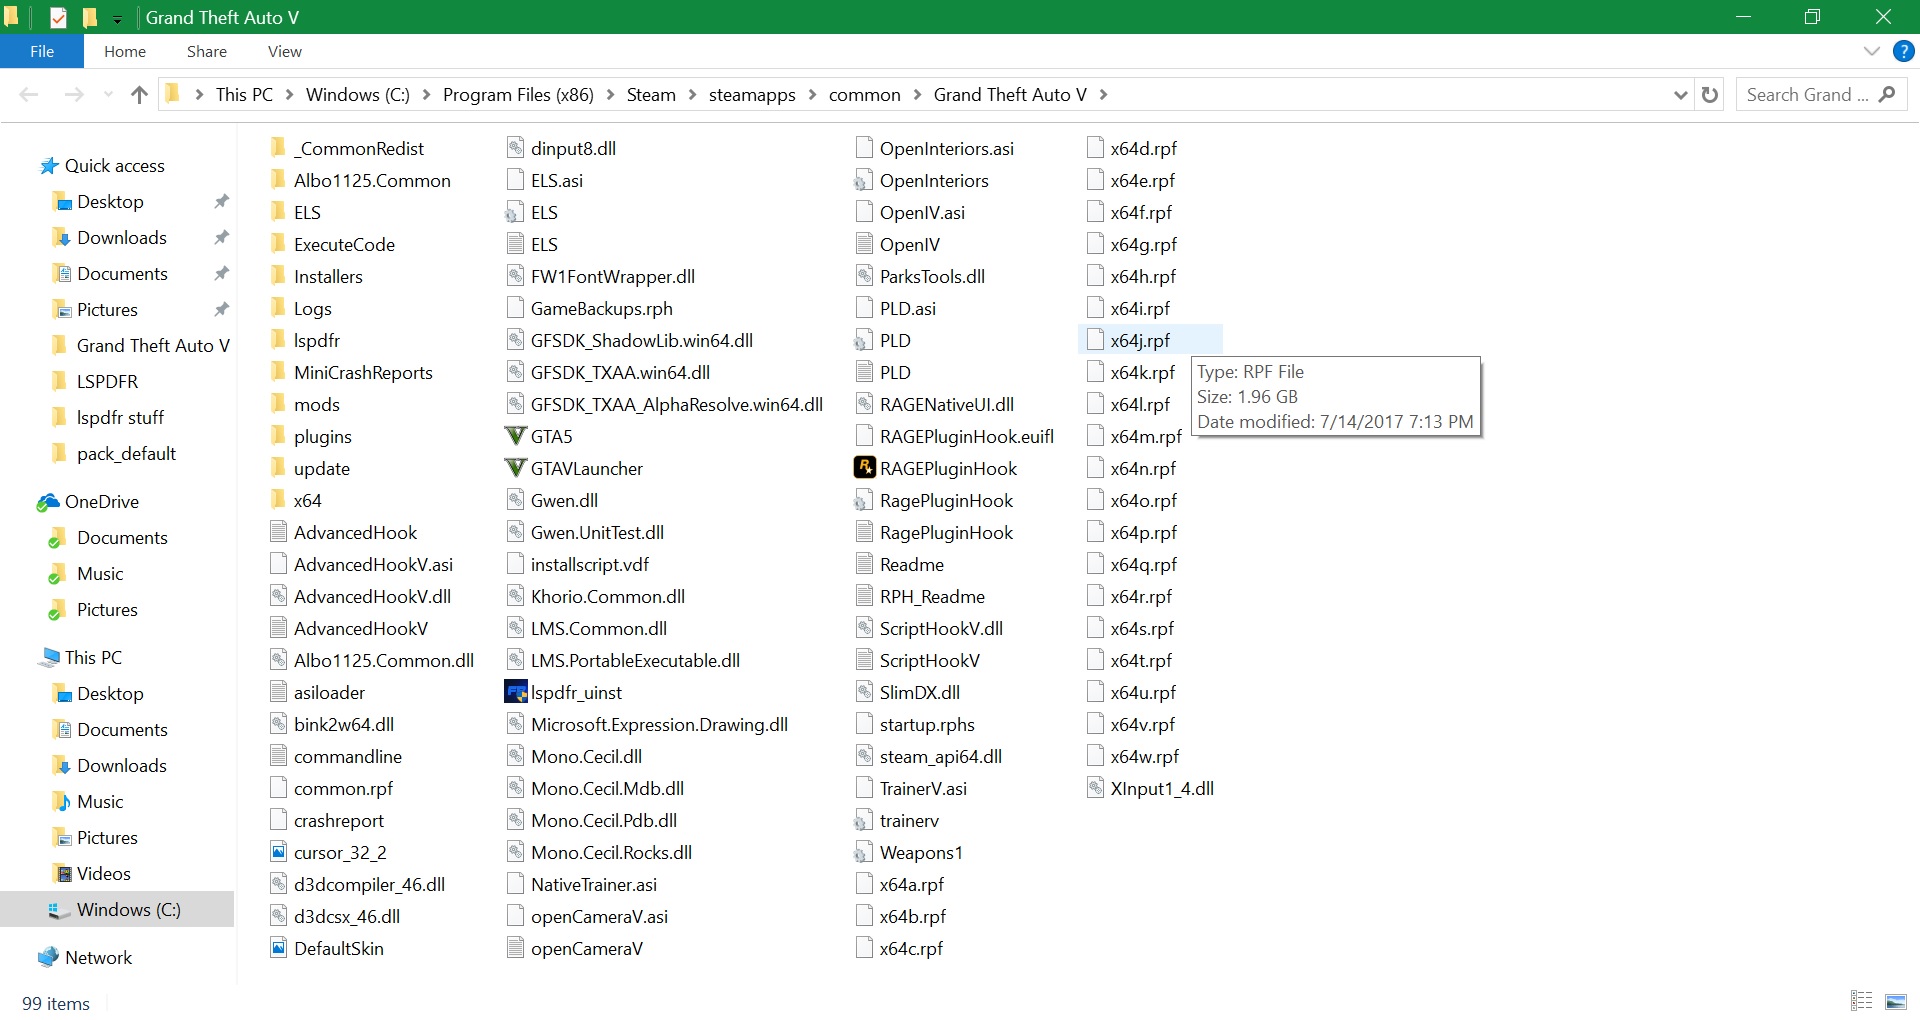Select the RAGEPluginHook application icon
This screenshot has width=1920, height=1020.
pos(865,468)
